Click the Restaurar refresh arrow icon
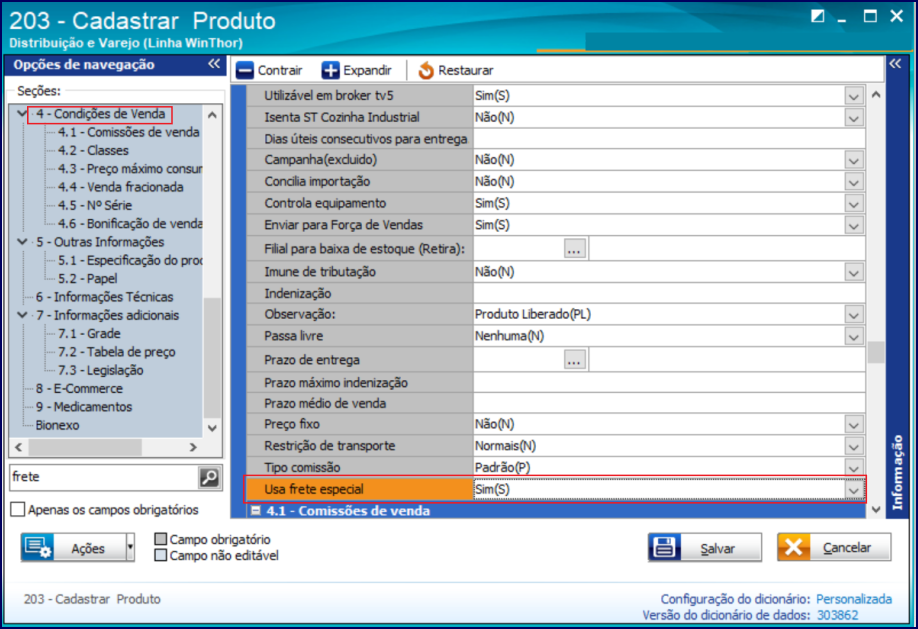 click(x=426, y=70)
